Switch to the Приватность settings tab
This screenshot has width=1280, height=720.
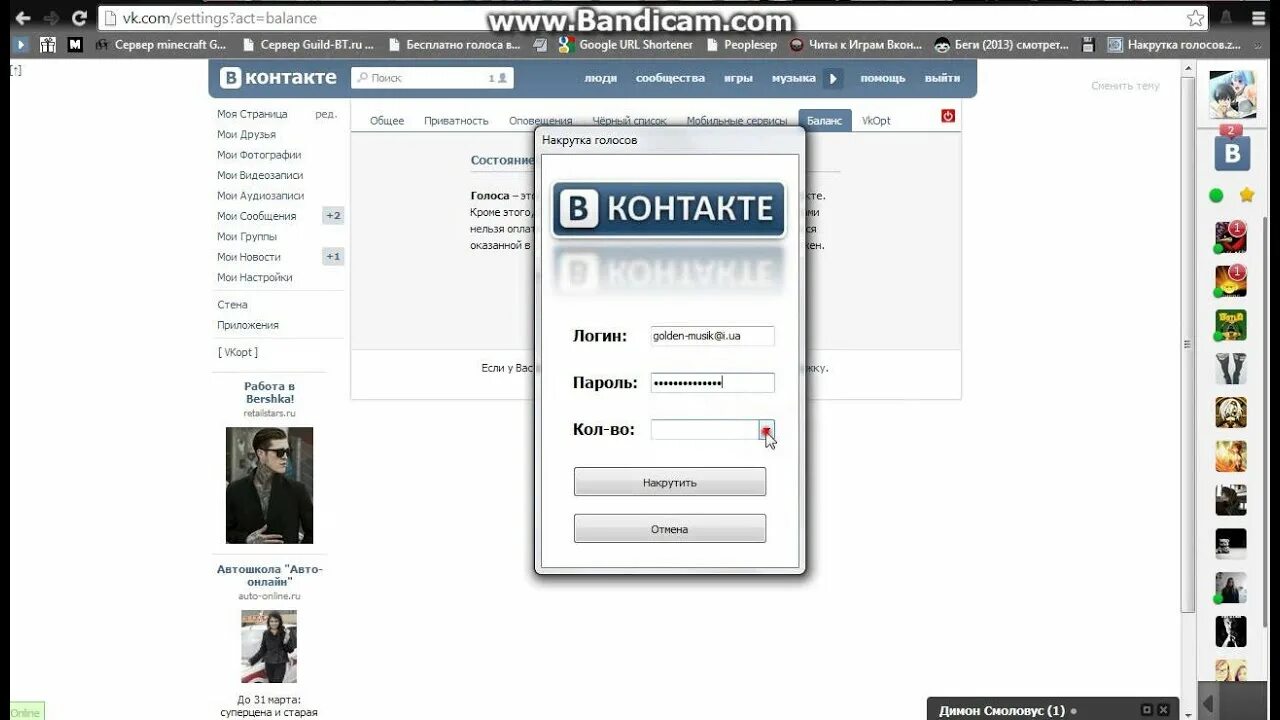pos(456,121)
